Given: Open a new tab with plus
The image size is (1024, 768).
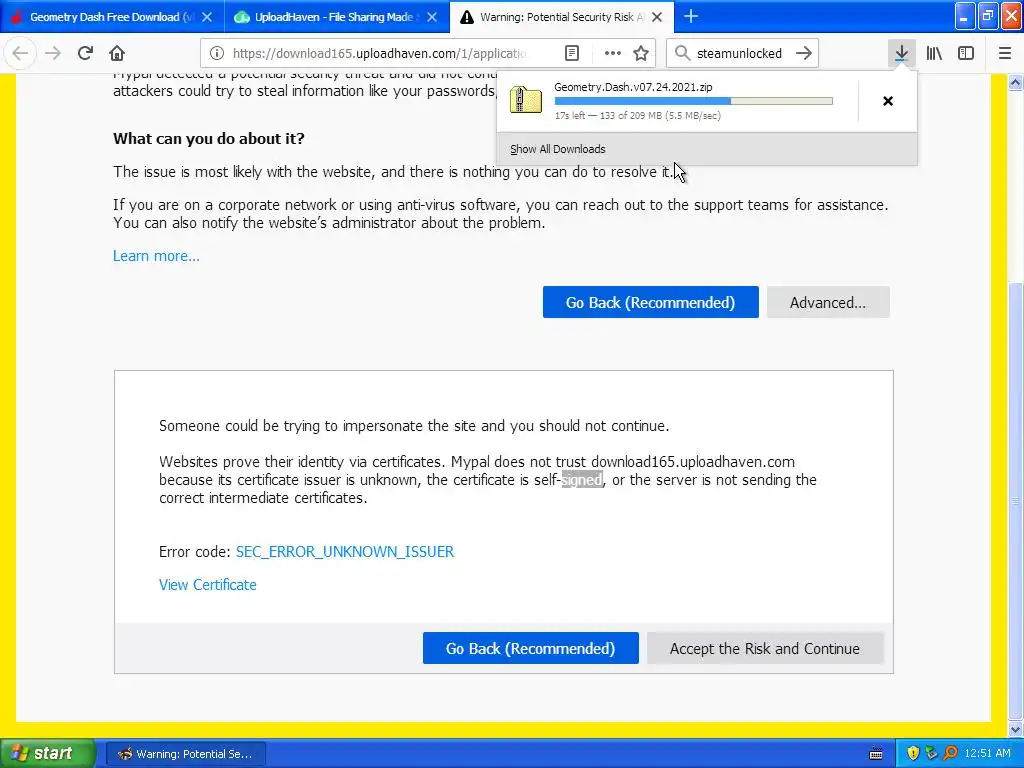Looking at the screenshot, I should click(690, 16).
